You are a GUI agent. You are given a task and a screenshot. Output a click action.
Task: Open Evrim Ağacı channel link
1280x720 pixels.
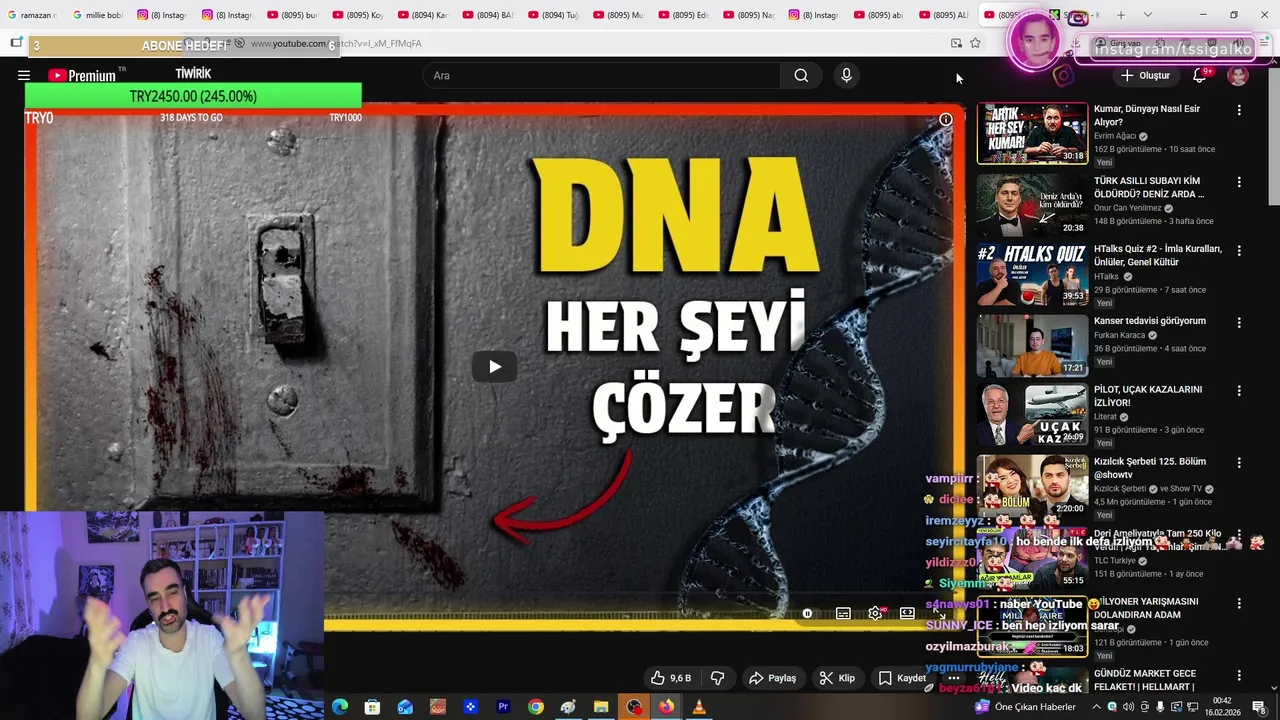click(1115, 136)
